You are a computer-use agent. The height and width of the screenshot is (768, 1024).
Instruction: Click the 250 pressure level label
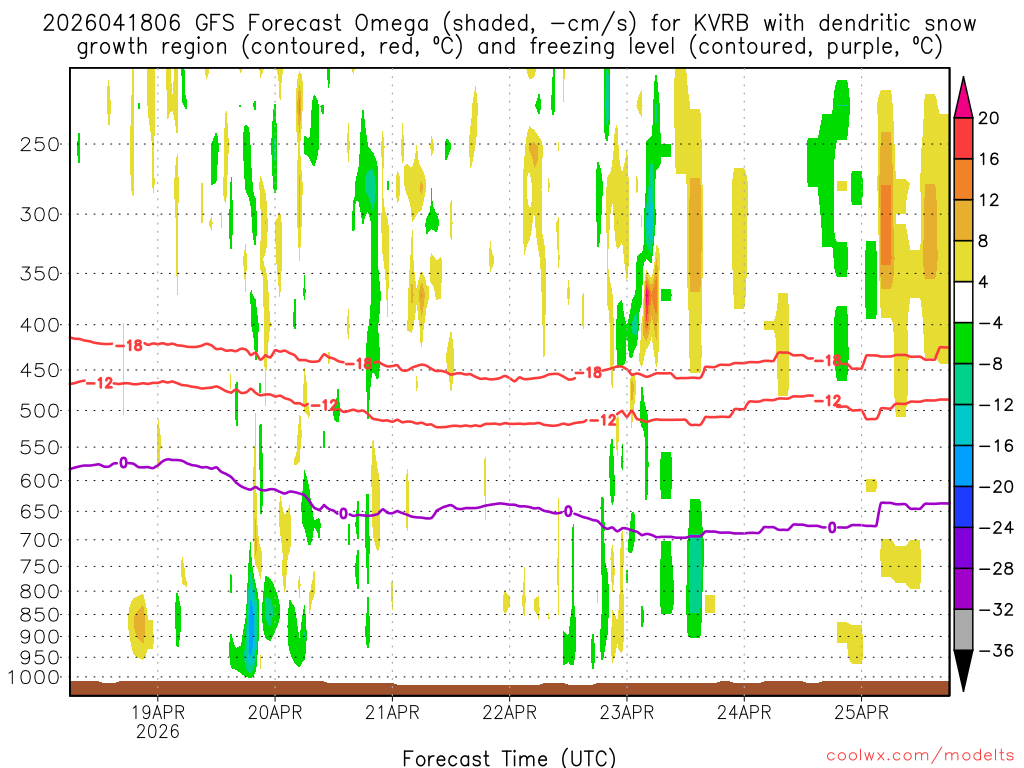[40, 144]
